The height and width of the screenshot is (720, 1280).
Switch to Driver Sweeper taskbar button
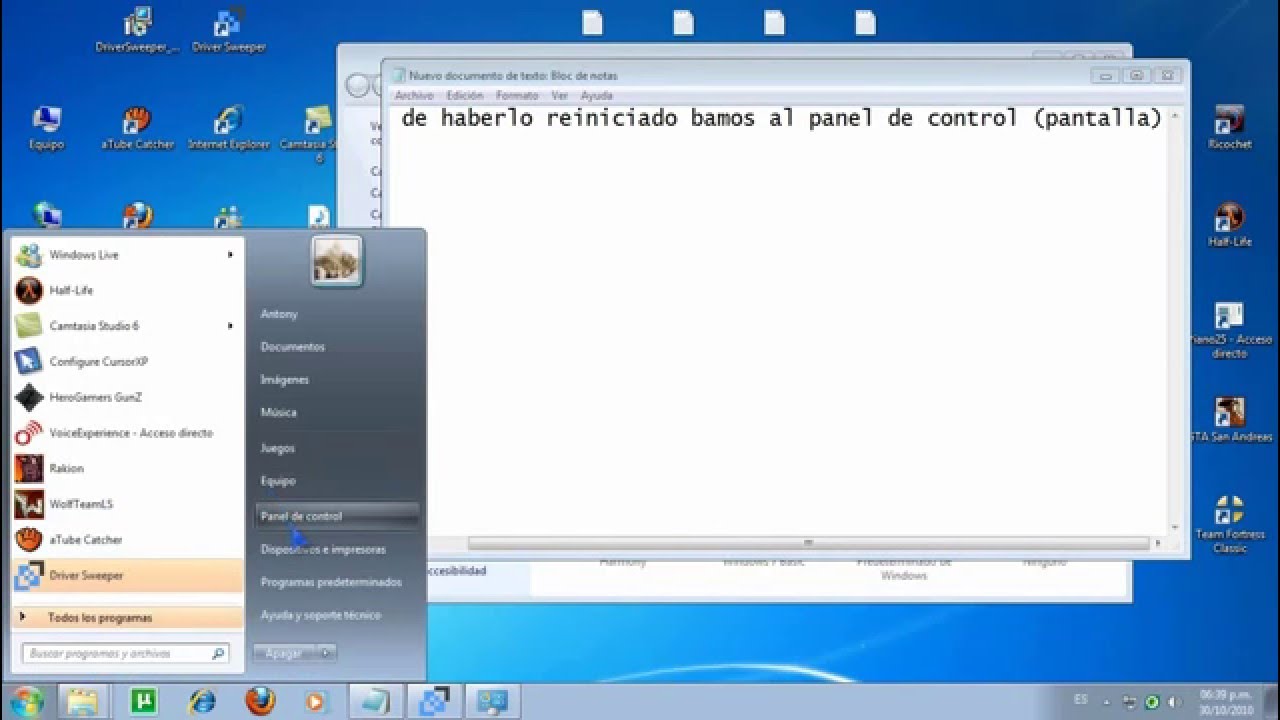pos(434,701)
